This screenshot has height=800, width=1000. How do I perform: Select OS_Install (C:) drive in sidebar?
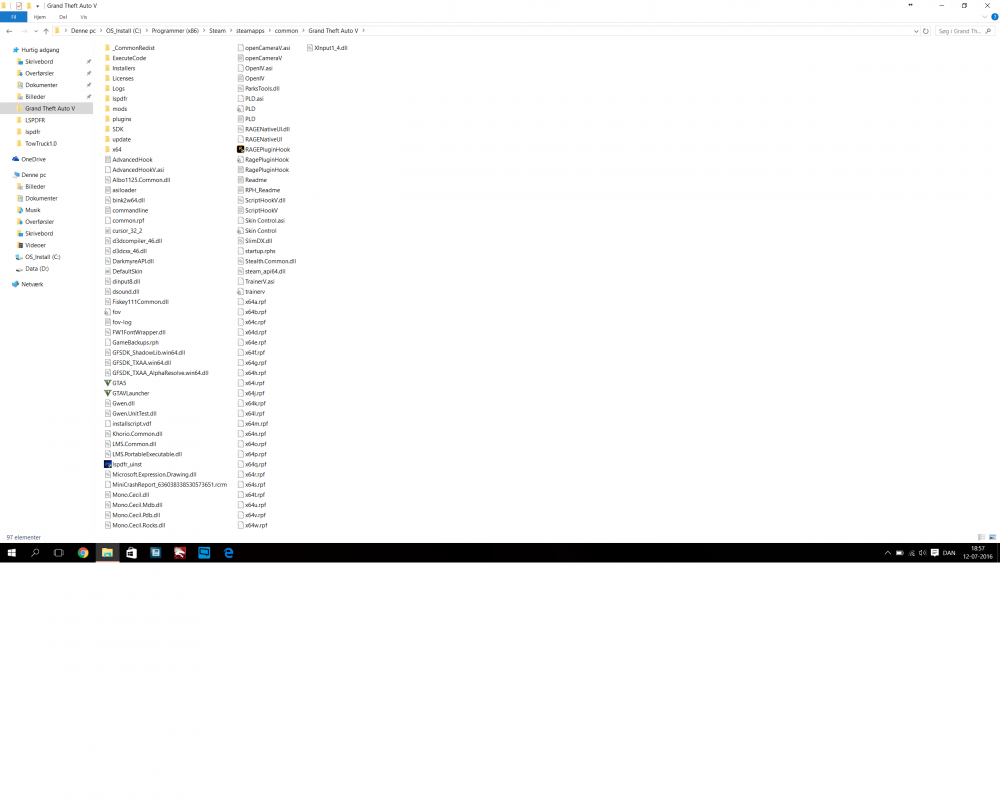(43, 257)
